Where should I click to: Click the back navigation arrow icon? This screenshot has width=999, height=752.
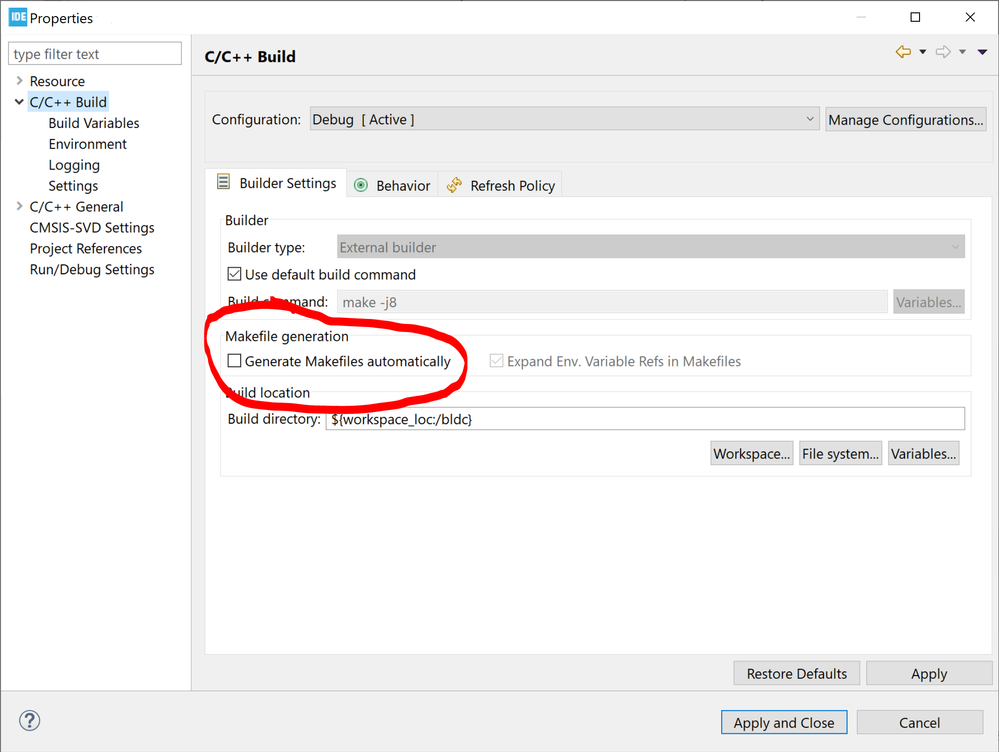click(x=903, y=52)
